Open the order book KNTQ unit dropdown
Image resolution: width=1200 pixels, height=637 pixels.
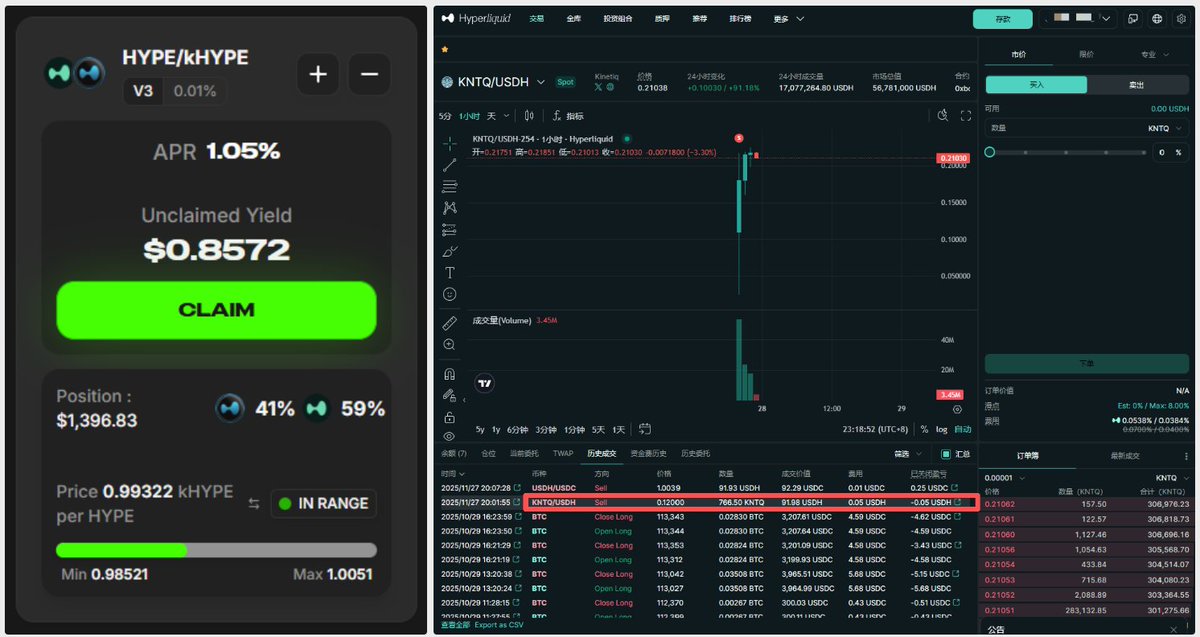pyautogui.click(x=1171, y=478)
